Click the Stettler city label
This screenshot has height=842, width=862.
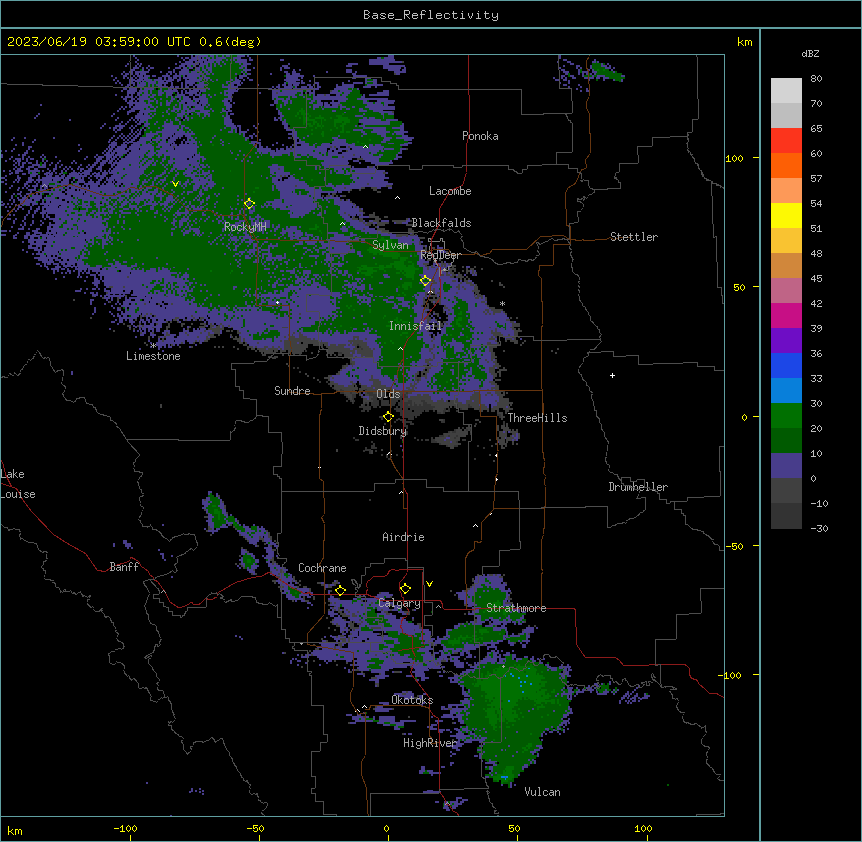click(634, 237)
